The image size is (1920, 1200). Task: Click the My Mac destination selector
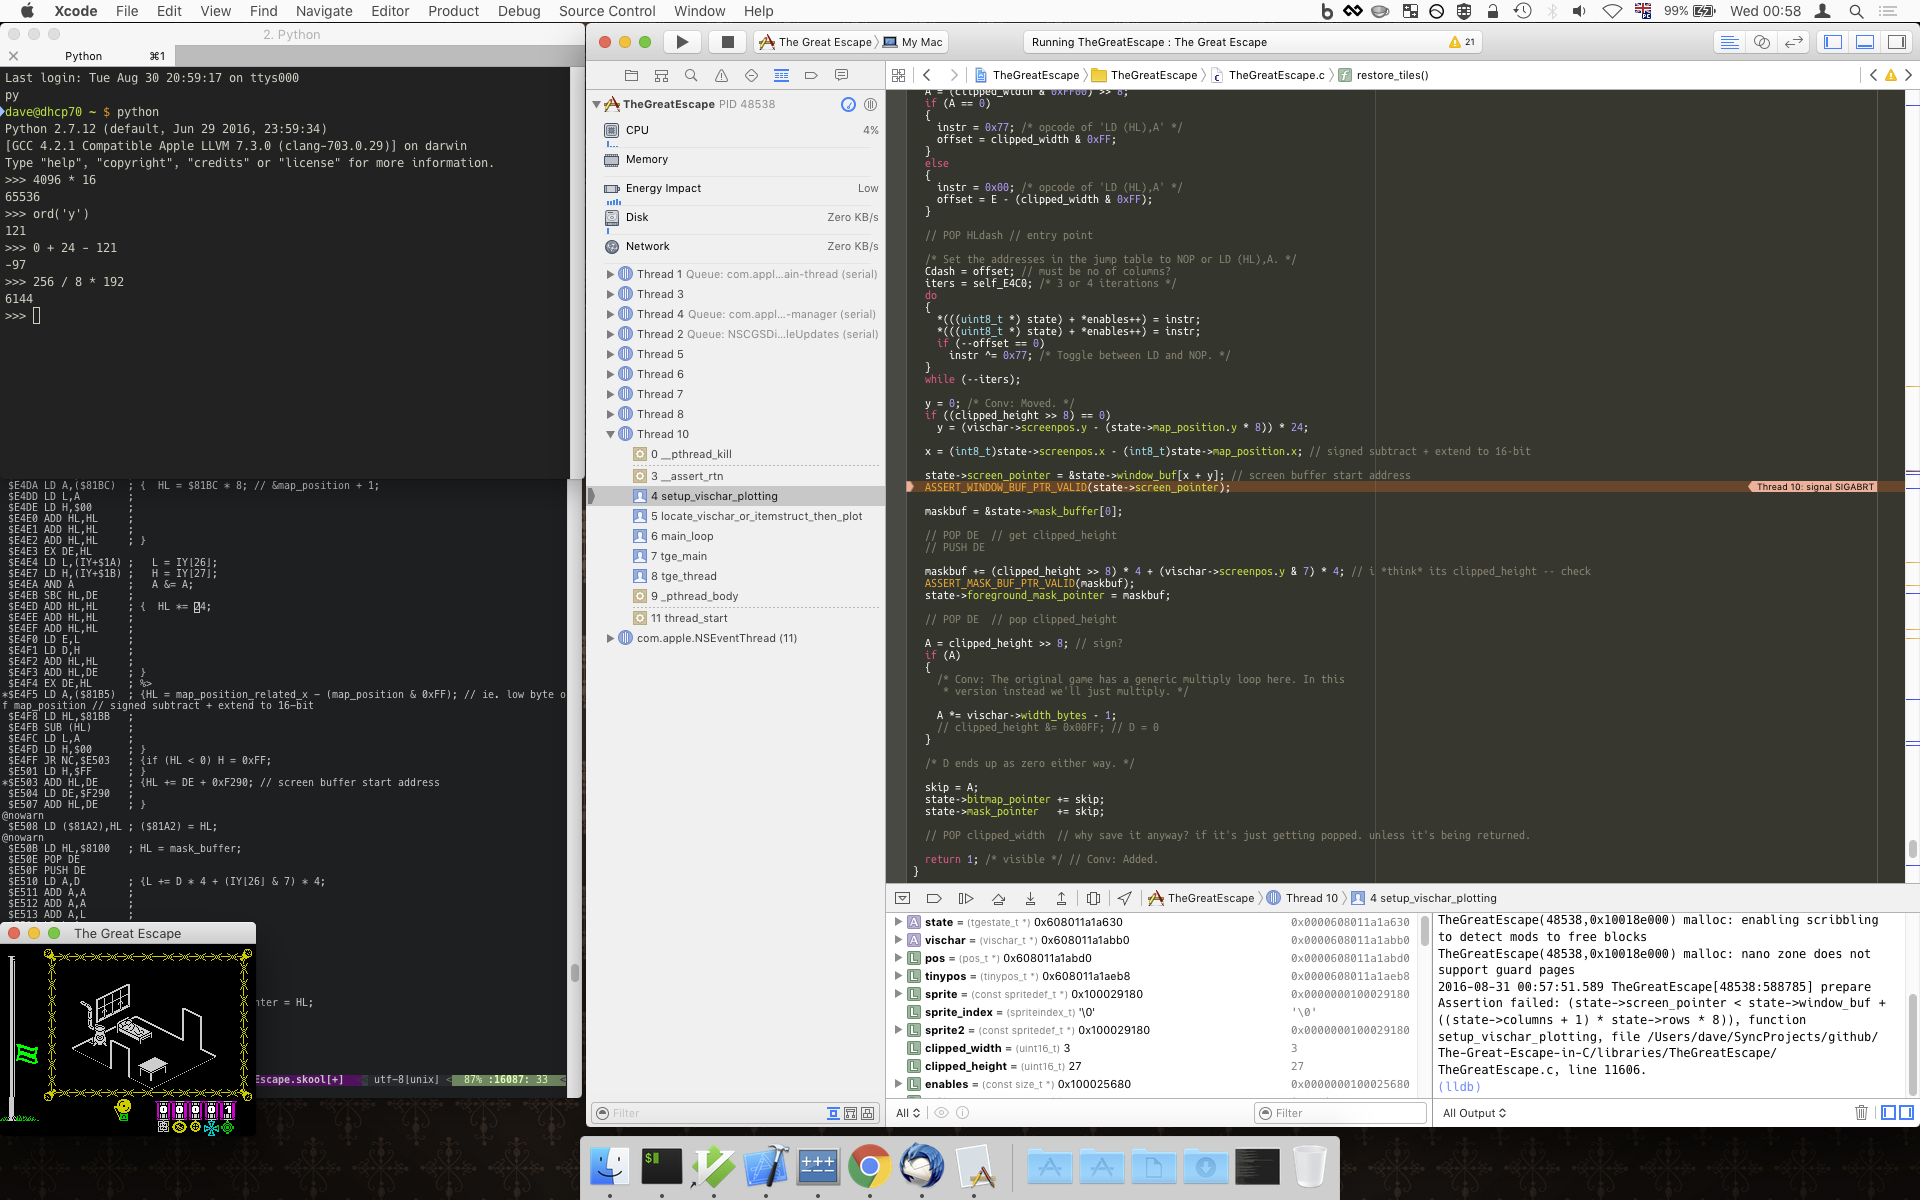(913, 42)
